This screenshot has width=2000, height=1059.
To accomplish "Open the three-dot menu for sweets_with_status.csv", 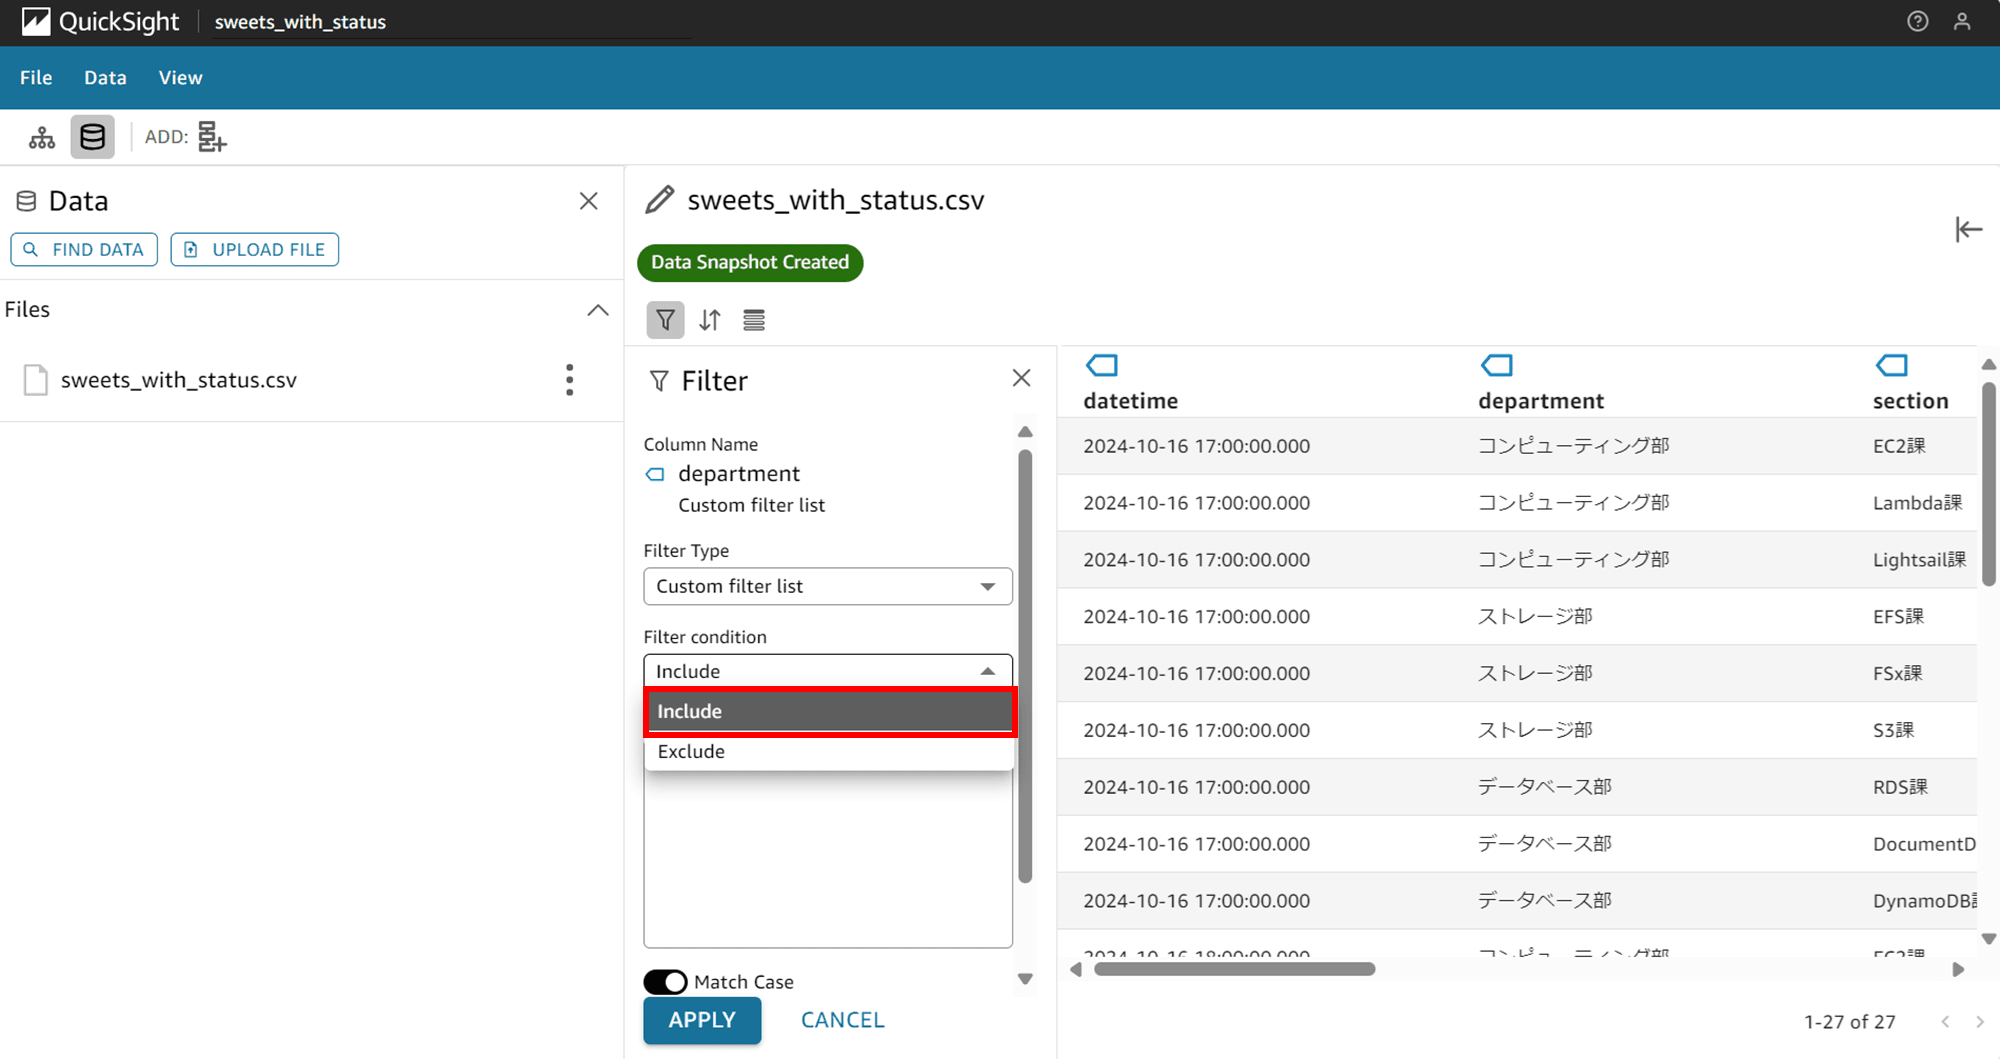I will [x=570, y=380].
